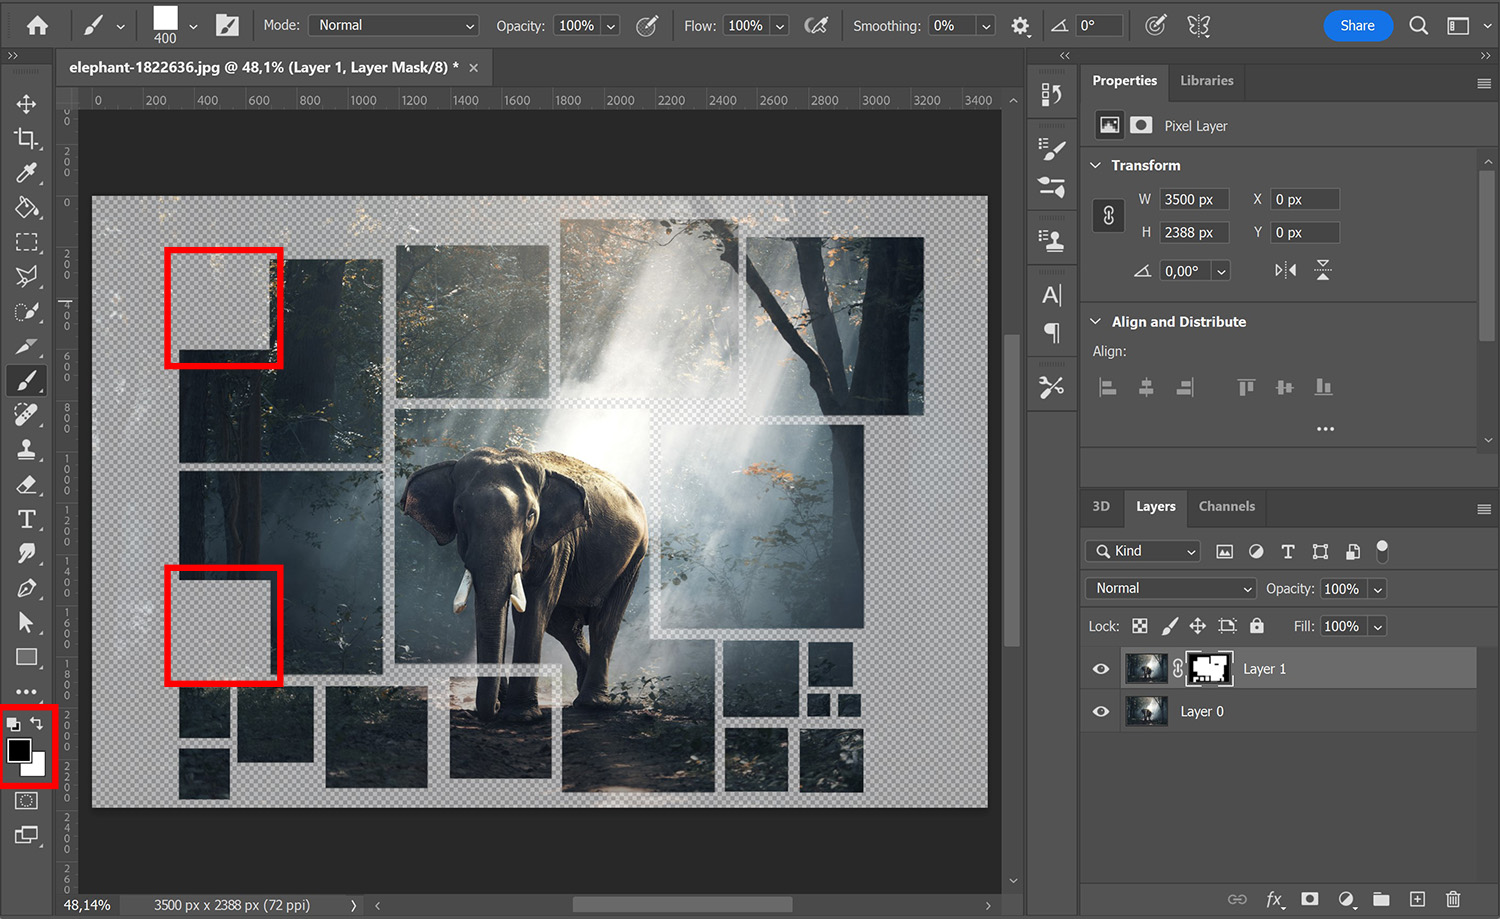Viewport: 1500px width, 919px height.
Task: Switch to the Channels tab
Action: [x=1226, y=507]
